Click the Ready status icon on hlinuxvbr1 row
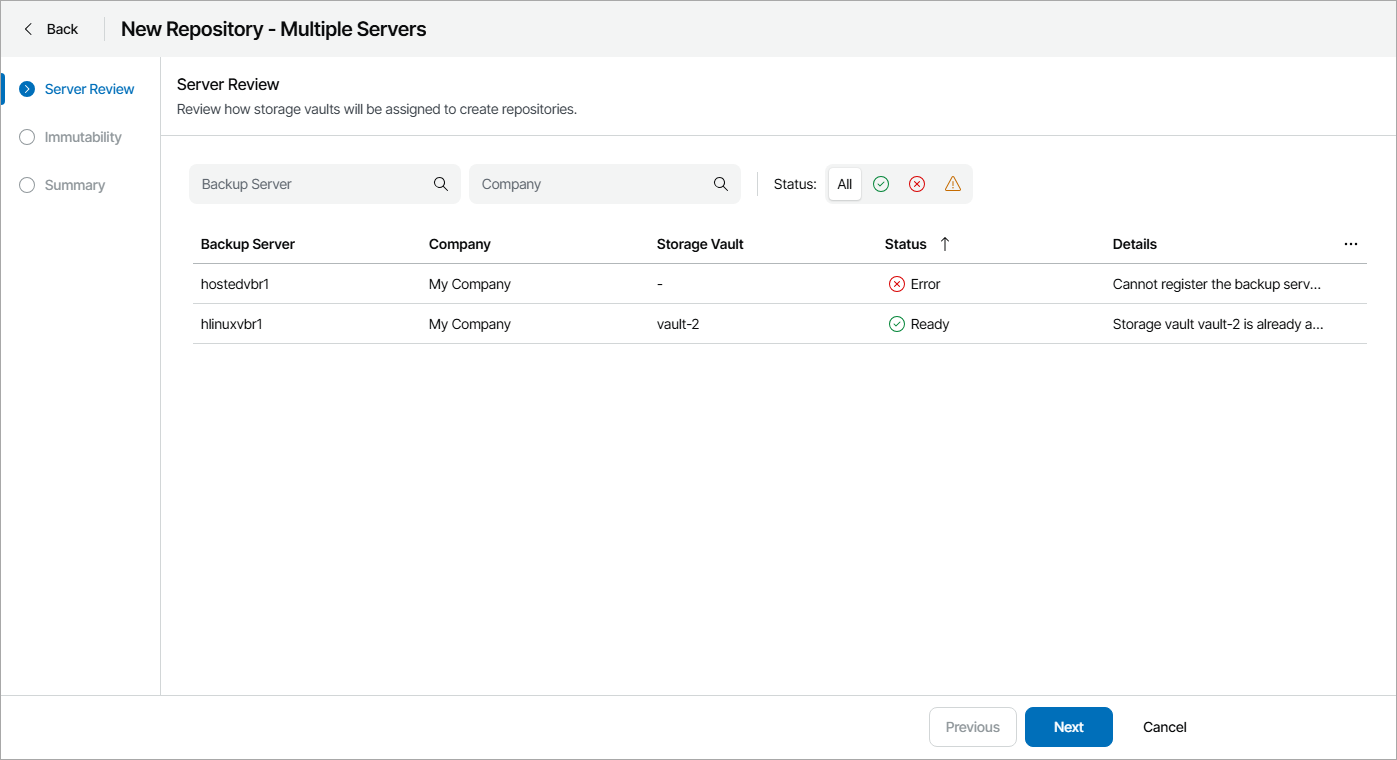1397x760 pixels. pyautogui.click(x=897, y=323)
